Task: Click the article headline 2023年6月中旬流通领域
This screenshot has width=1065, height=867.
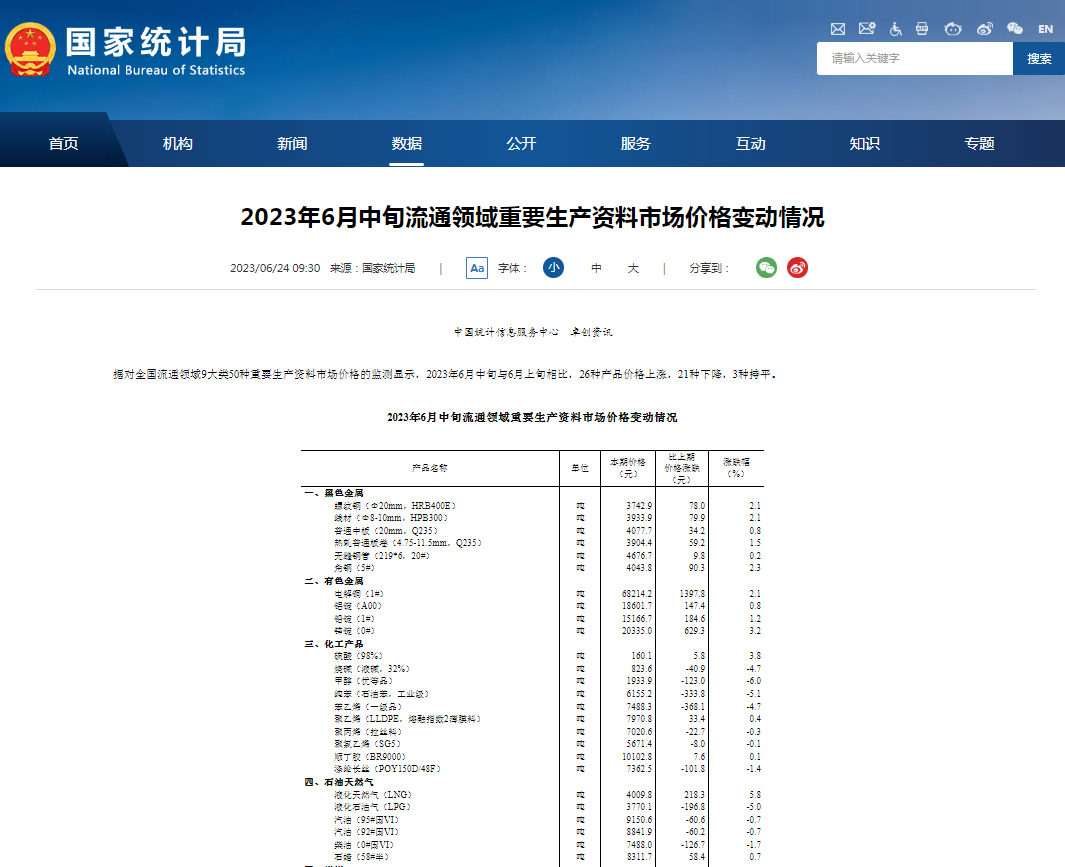Action: [532, 217]
